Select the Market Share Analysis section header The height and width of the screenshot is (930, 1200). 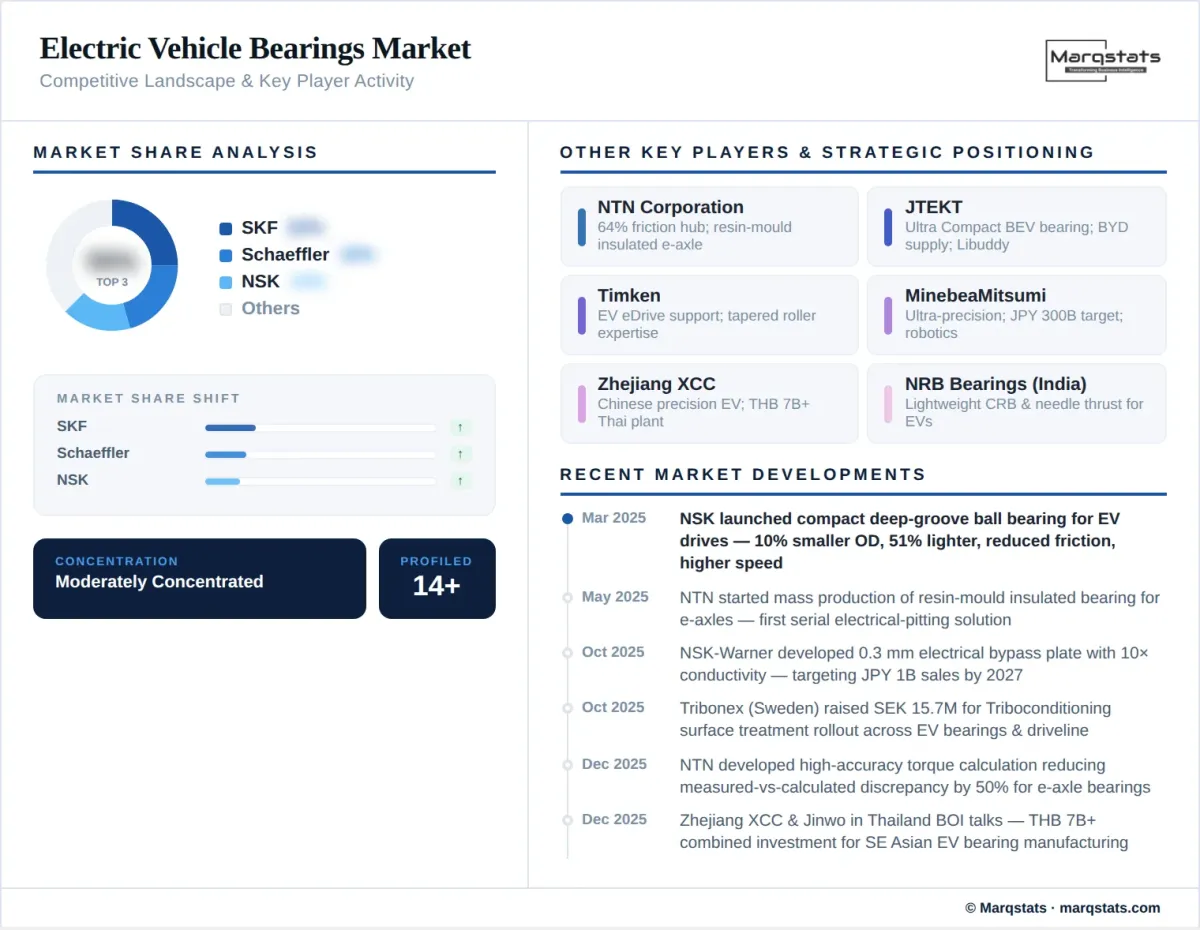pyautogui.click(x=175, y=152)
